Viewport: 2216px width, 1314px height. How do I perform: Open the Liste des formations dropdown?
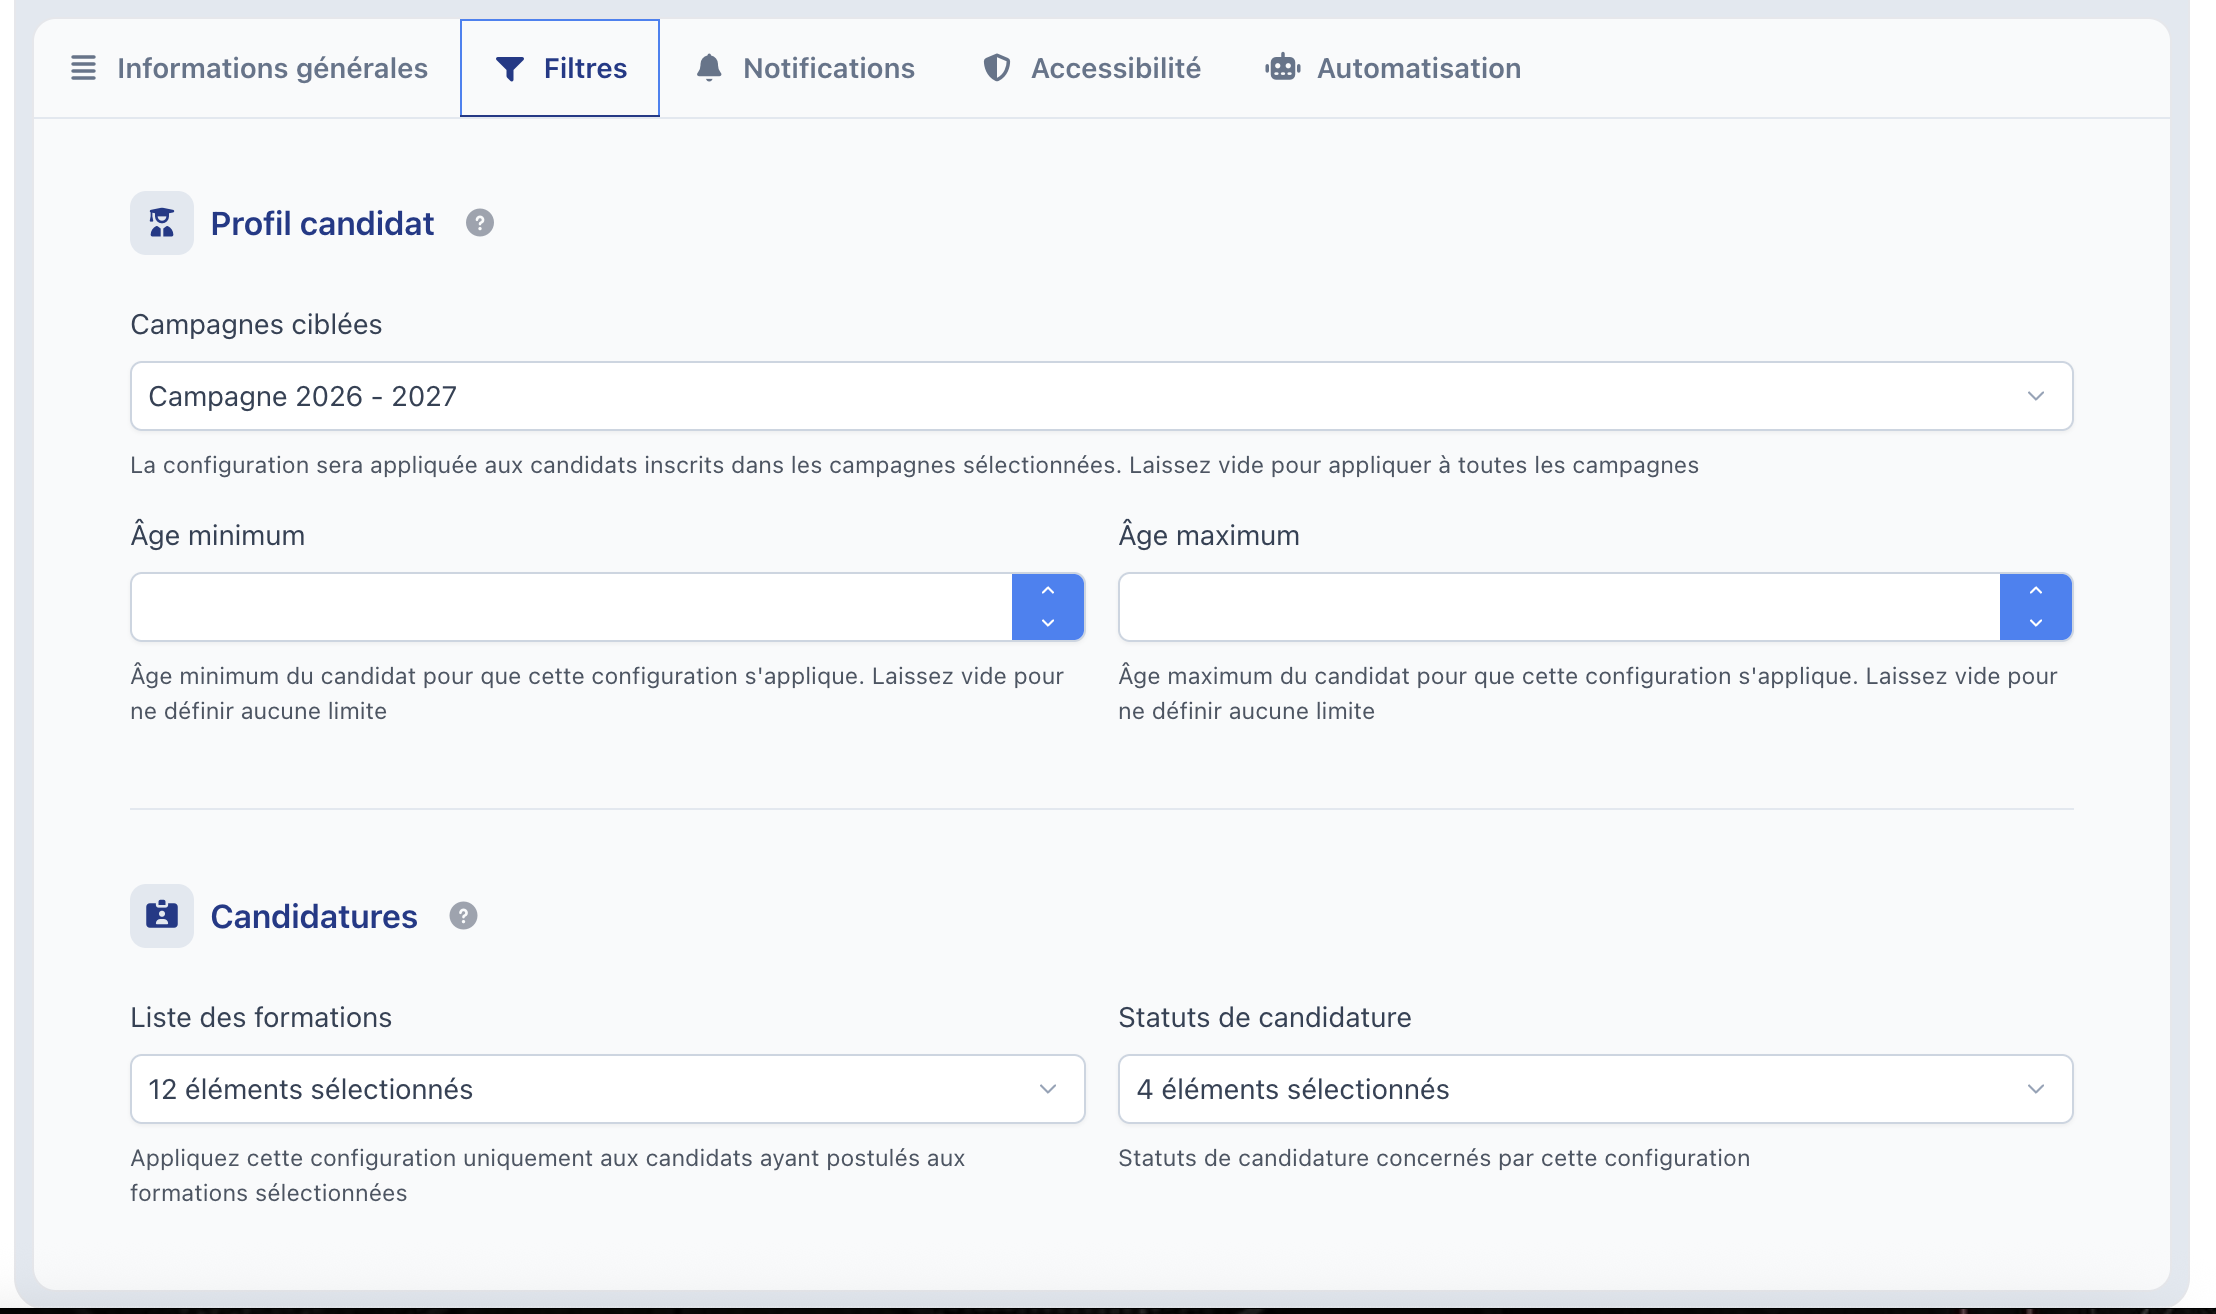pos(608,1089)
